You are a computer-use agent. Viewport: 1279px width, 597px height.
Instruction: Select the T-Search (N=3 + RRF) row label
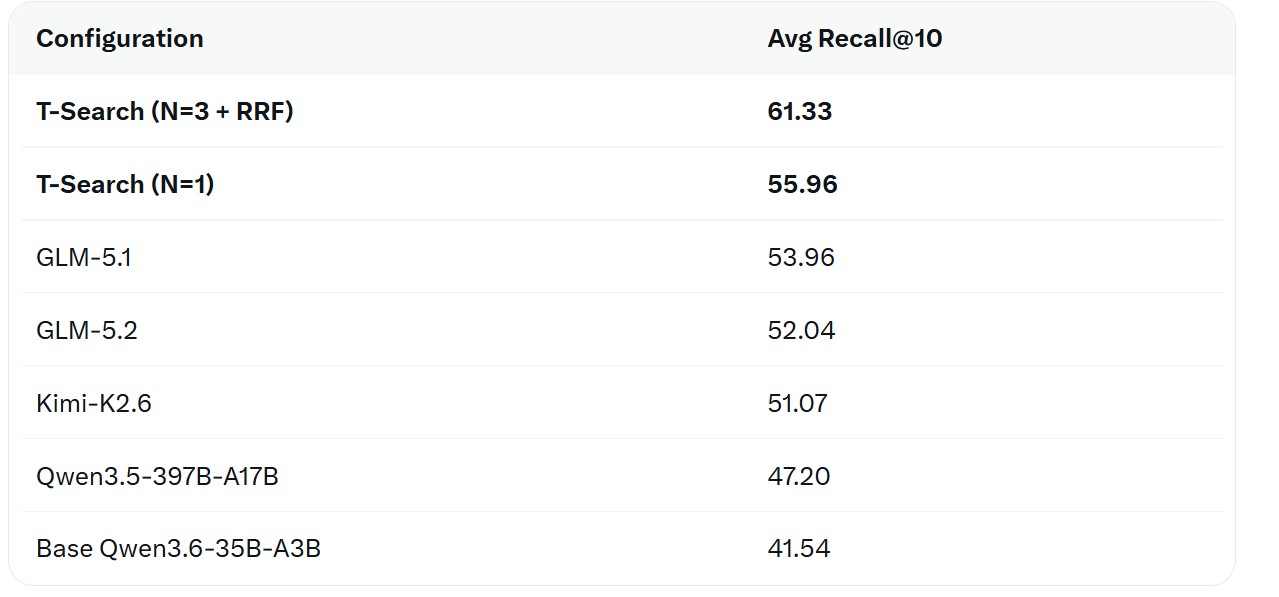pos(165,112)
